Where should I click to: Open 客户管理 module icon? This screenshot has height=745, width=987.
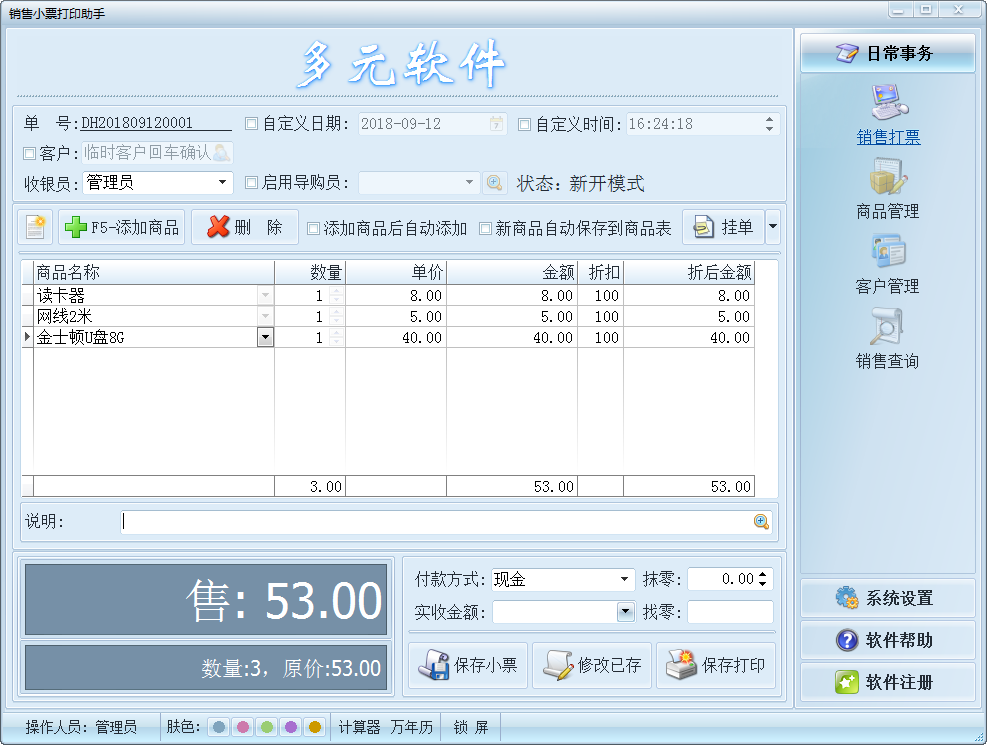click(x=888, y=264)
